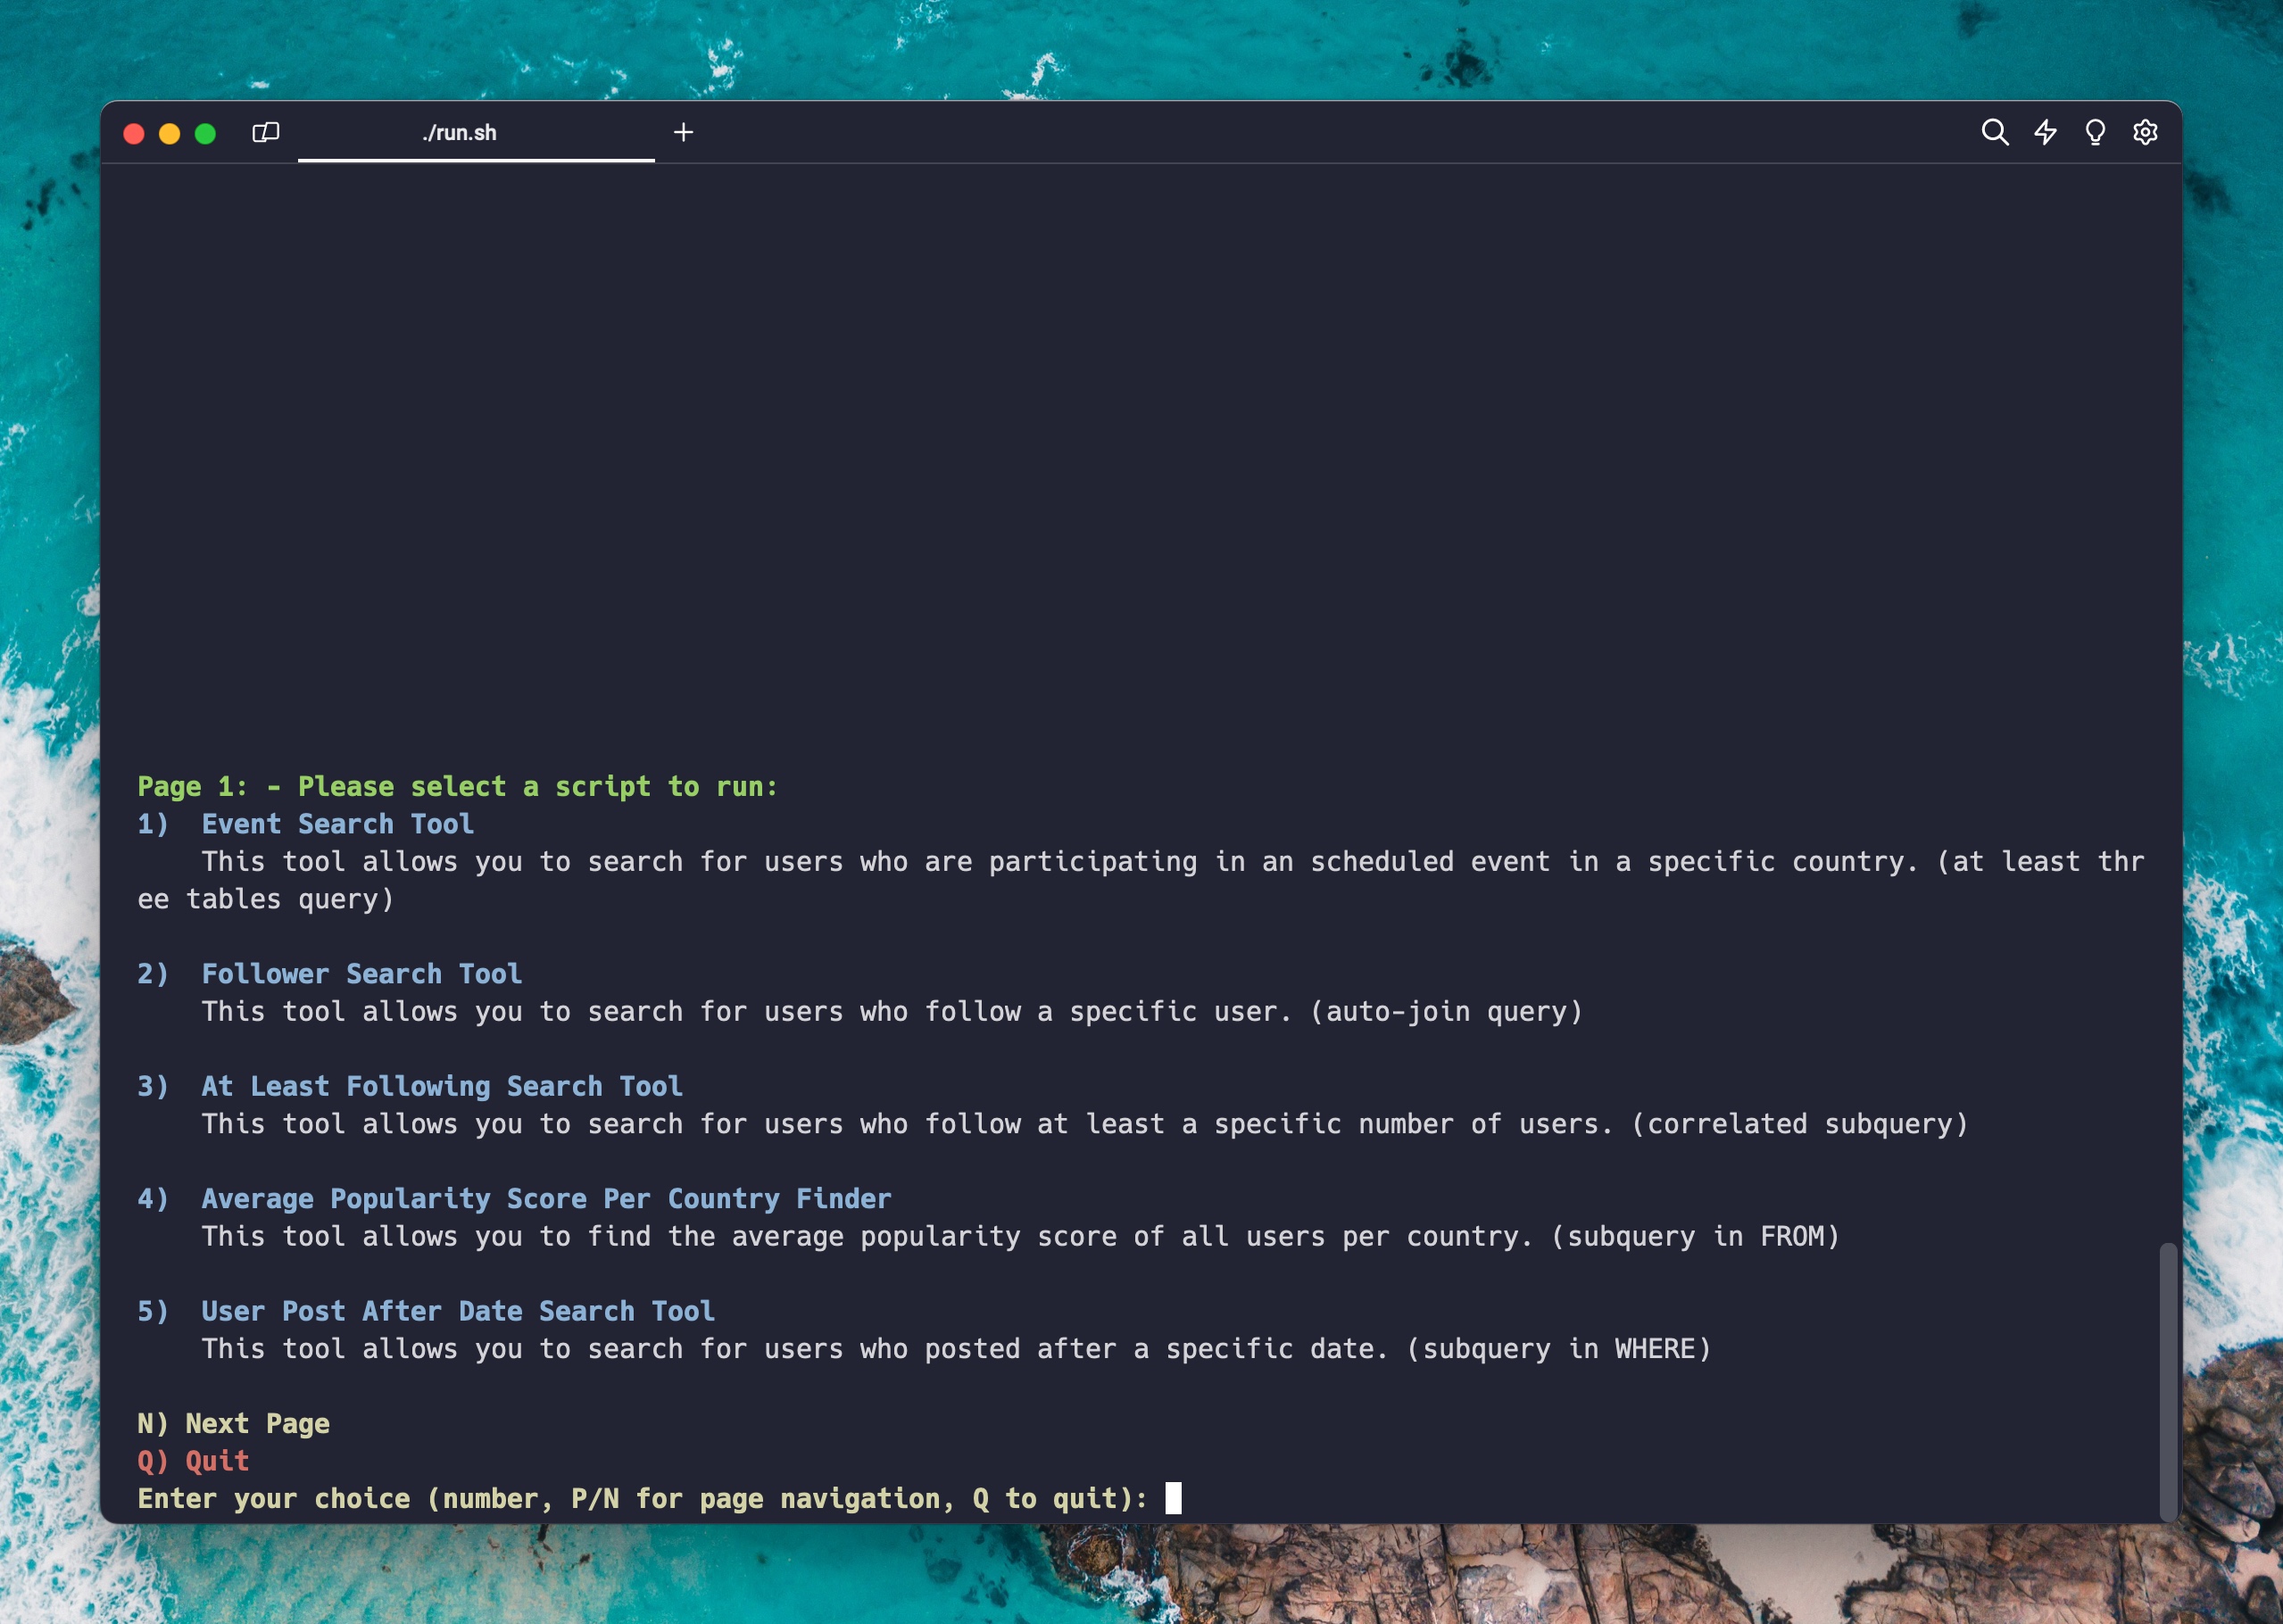Click the yellow minimize window button
This screenshot has height=1624, width=2283.
(x=170, y=134)
